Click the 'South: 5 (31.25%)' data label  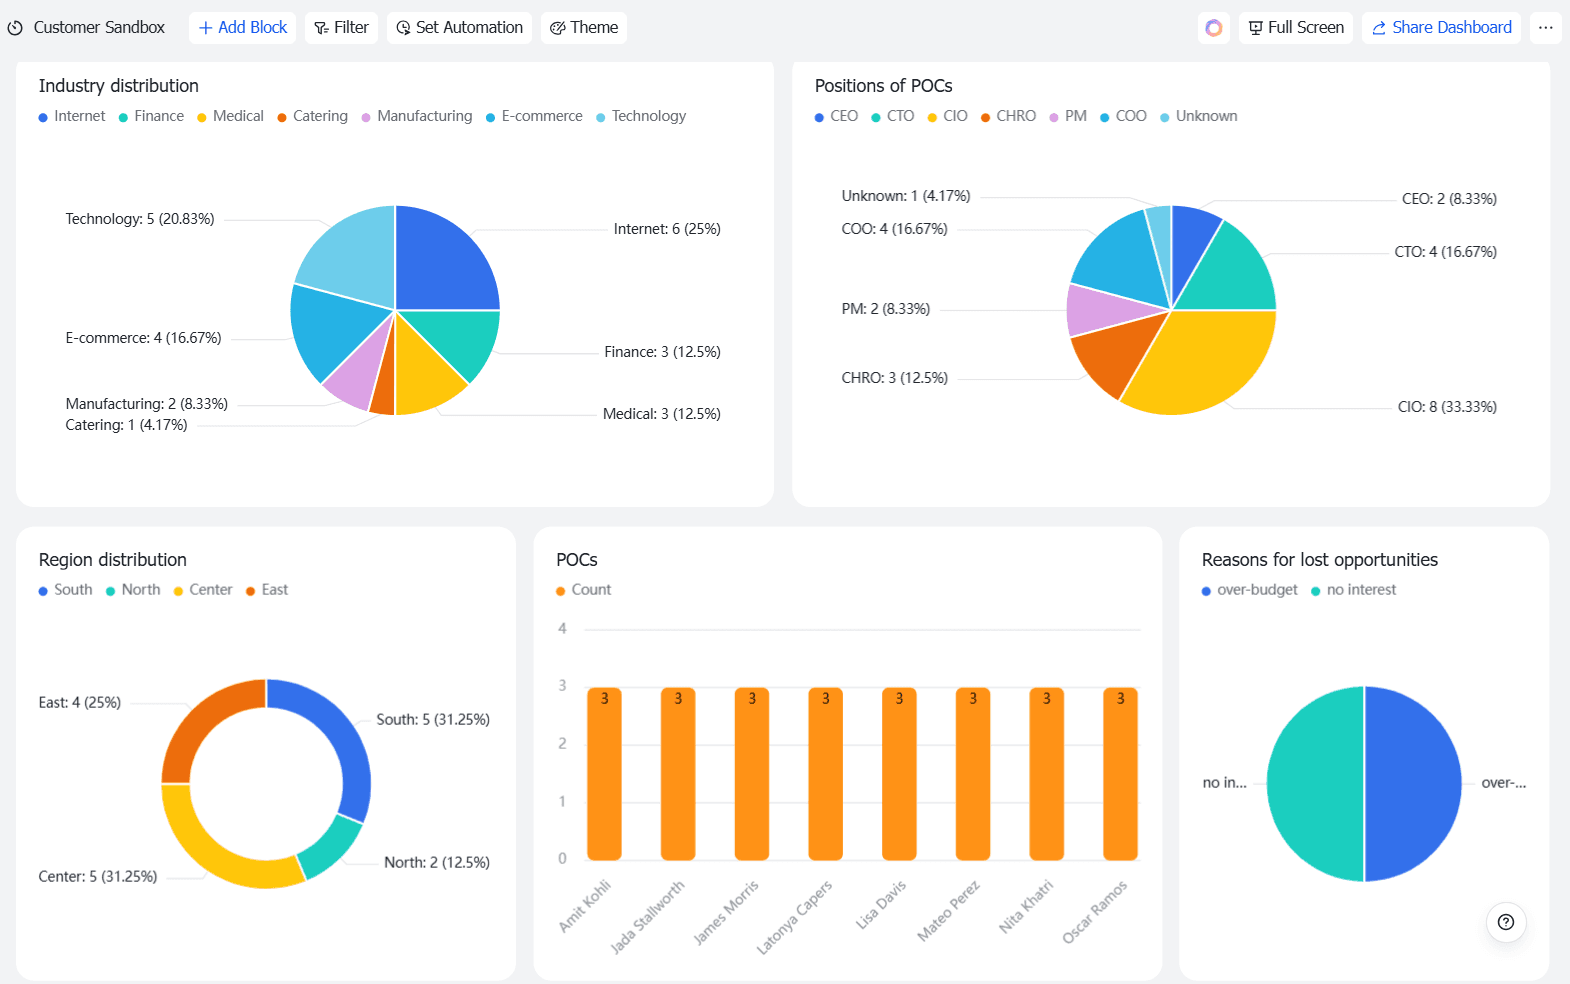433,720
